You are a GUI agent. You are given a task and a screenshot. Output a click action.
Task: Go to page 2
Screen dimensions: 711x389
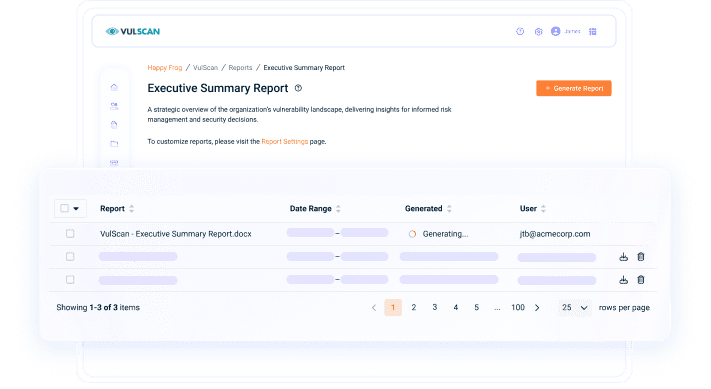tap(414, 307)
